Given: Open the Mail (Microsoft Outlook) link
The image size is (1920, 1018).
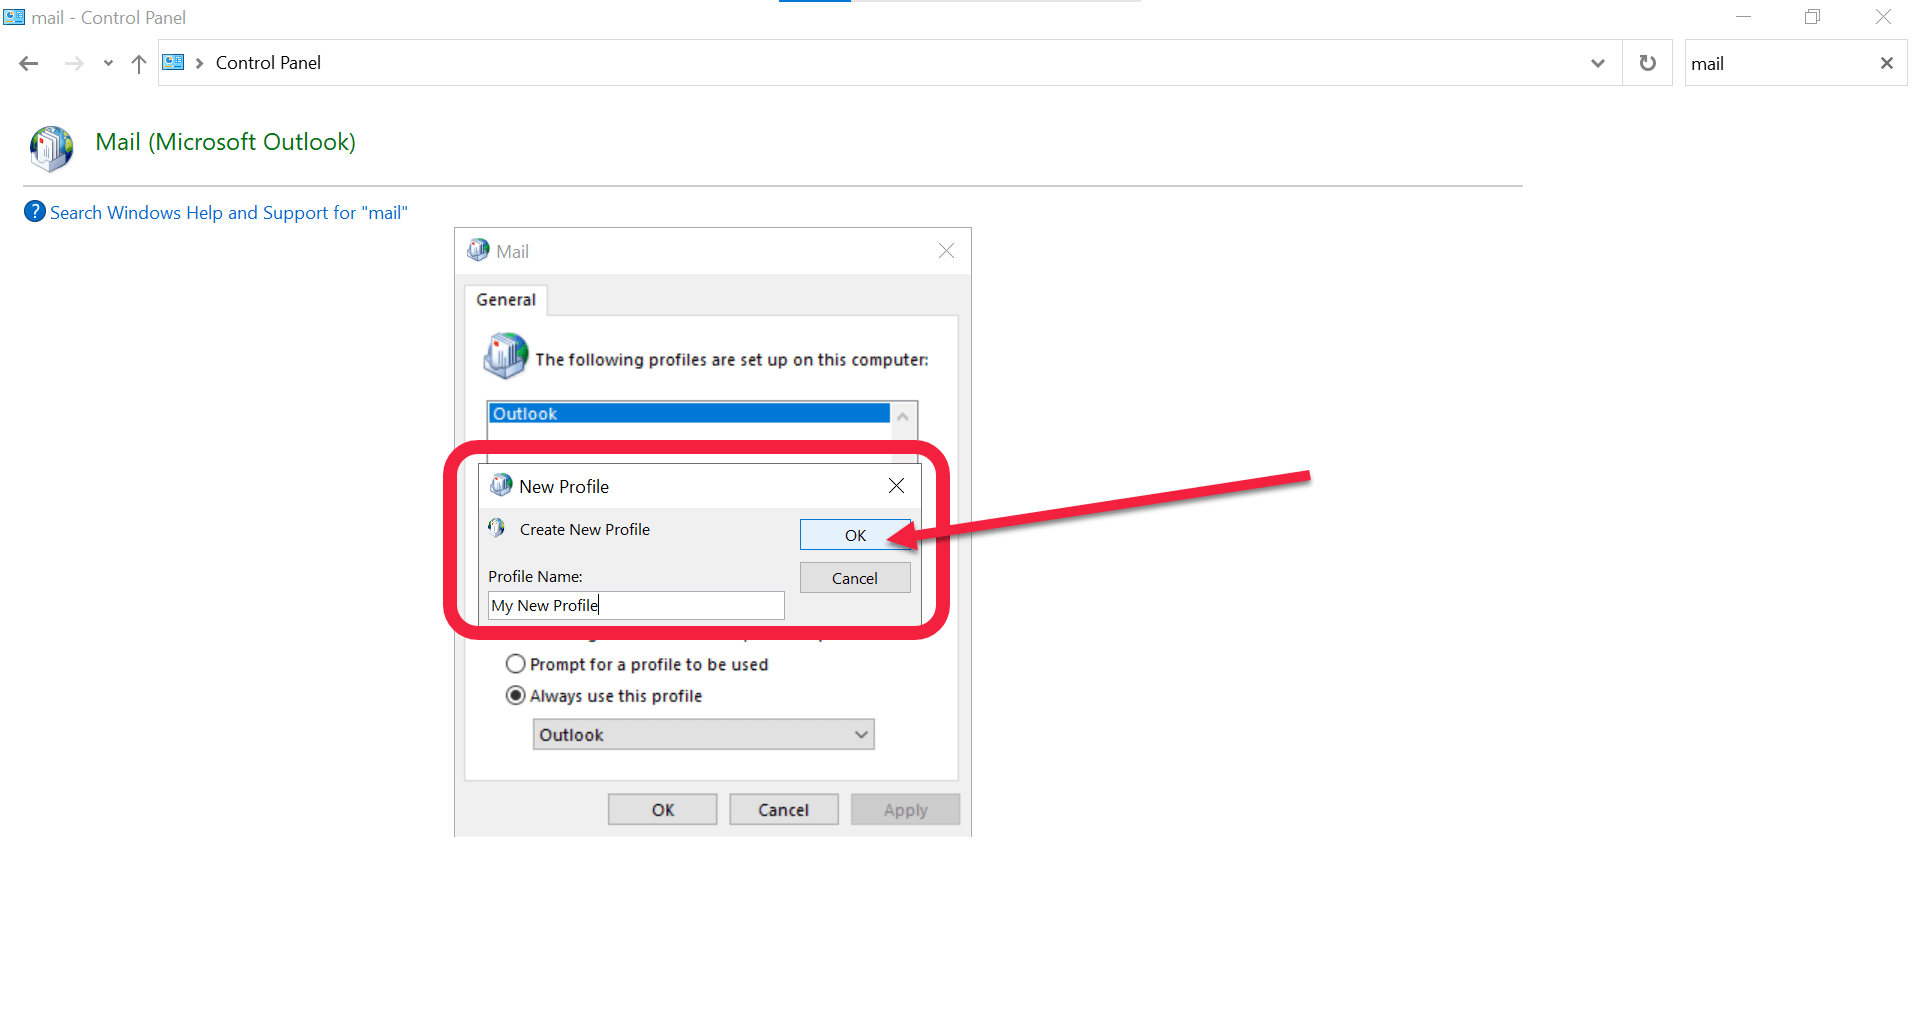Looking at the screenshot, I should coord(225,142).
